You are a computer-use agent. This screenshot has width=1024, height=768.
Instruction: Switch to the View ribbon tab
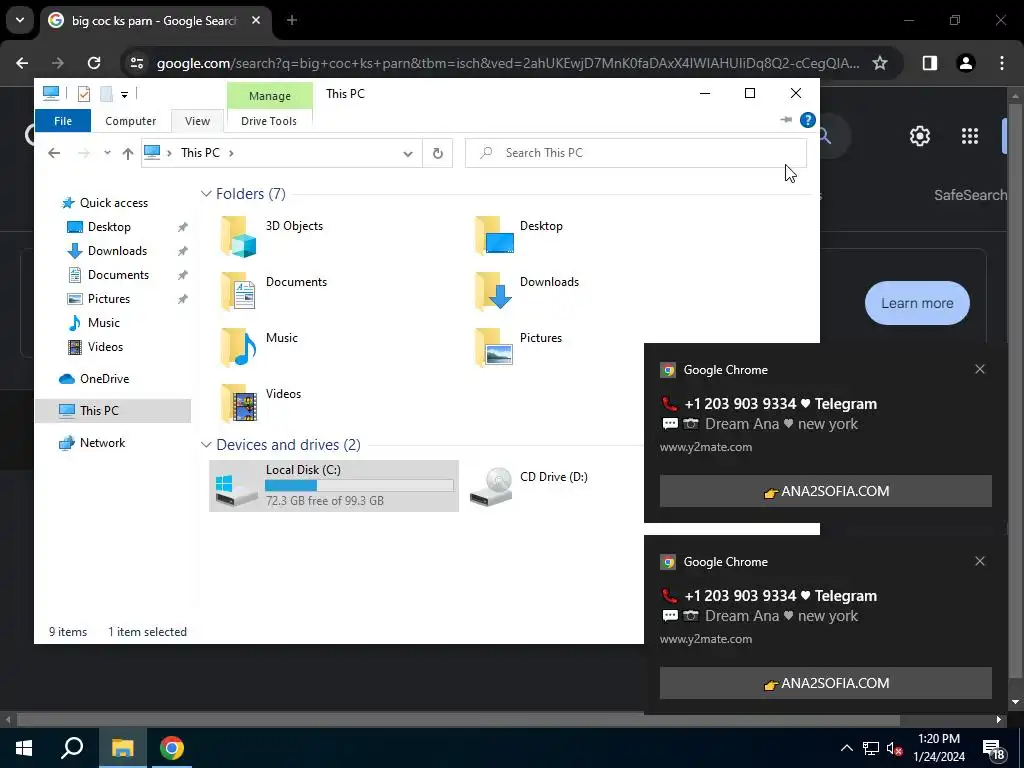197,121
